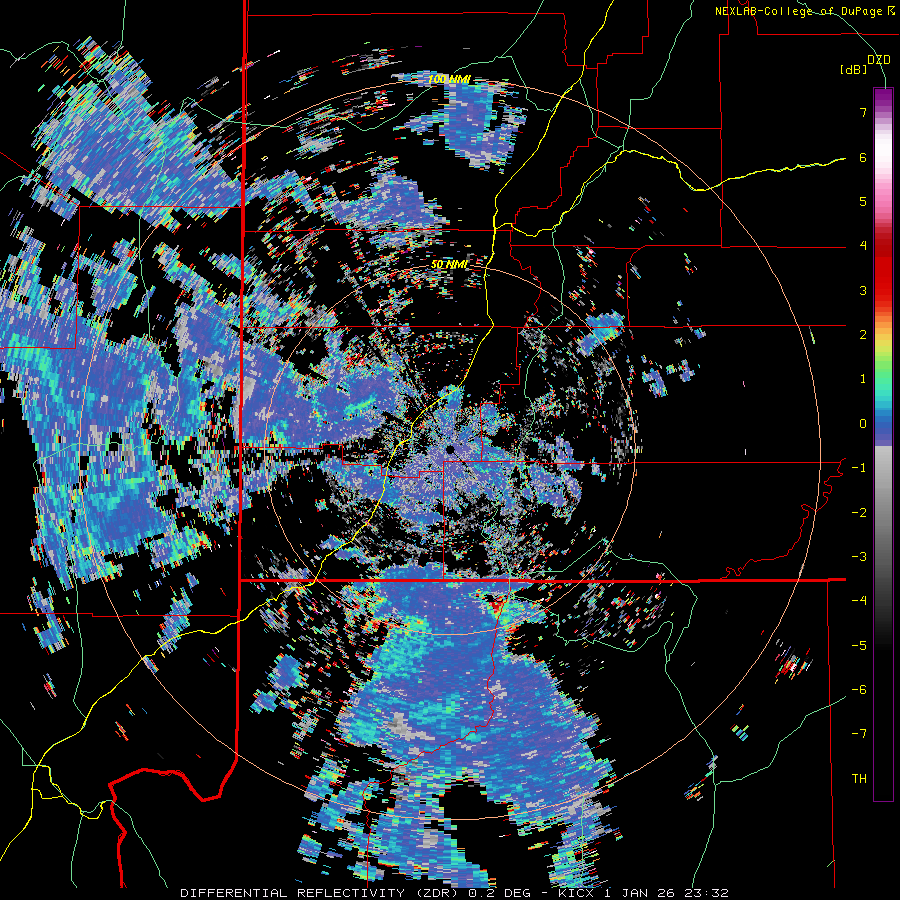Select the 7 value on the scale
Viewport: 900px width, 900px height.
pyautogui.click(x=863, y=112)
